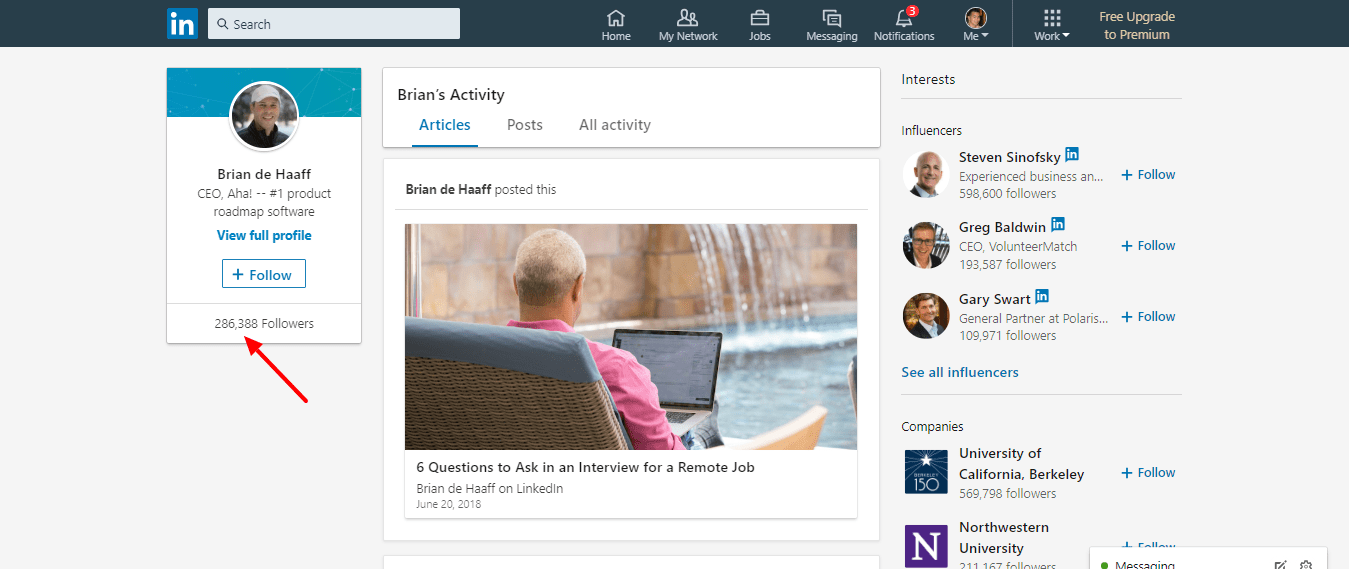Open View full profile link
The width and height of the screenshot is (1349, 569).
click(x=264, y=235)
